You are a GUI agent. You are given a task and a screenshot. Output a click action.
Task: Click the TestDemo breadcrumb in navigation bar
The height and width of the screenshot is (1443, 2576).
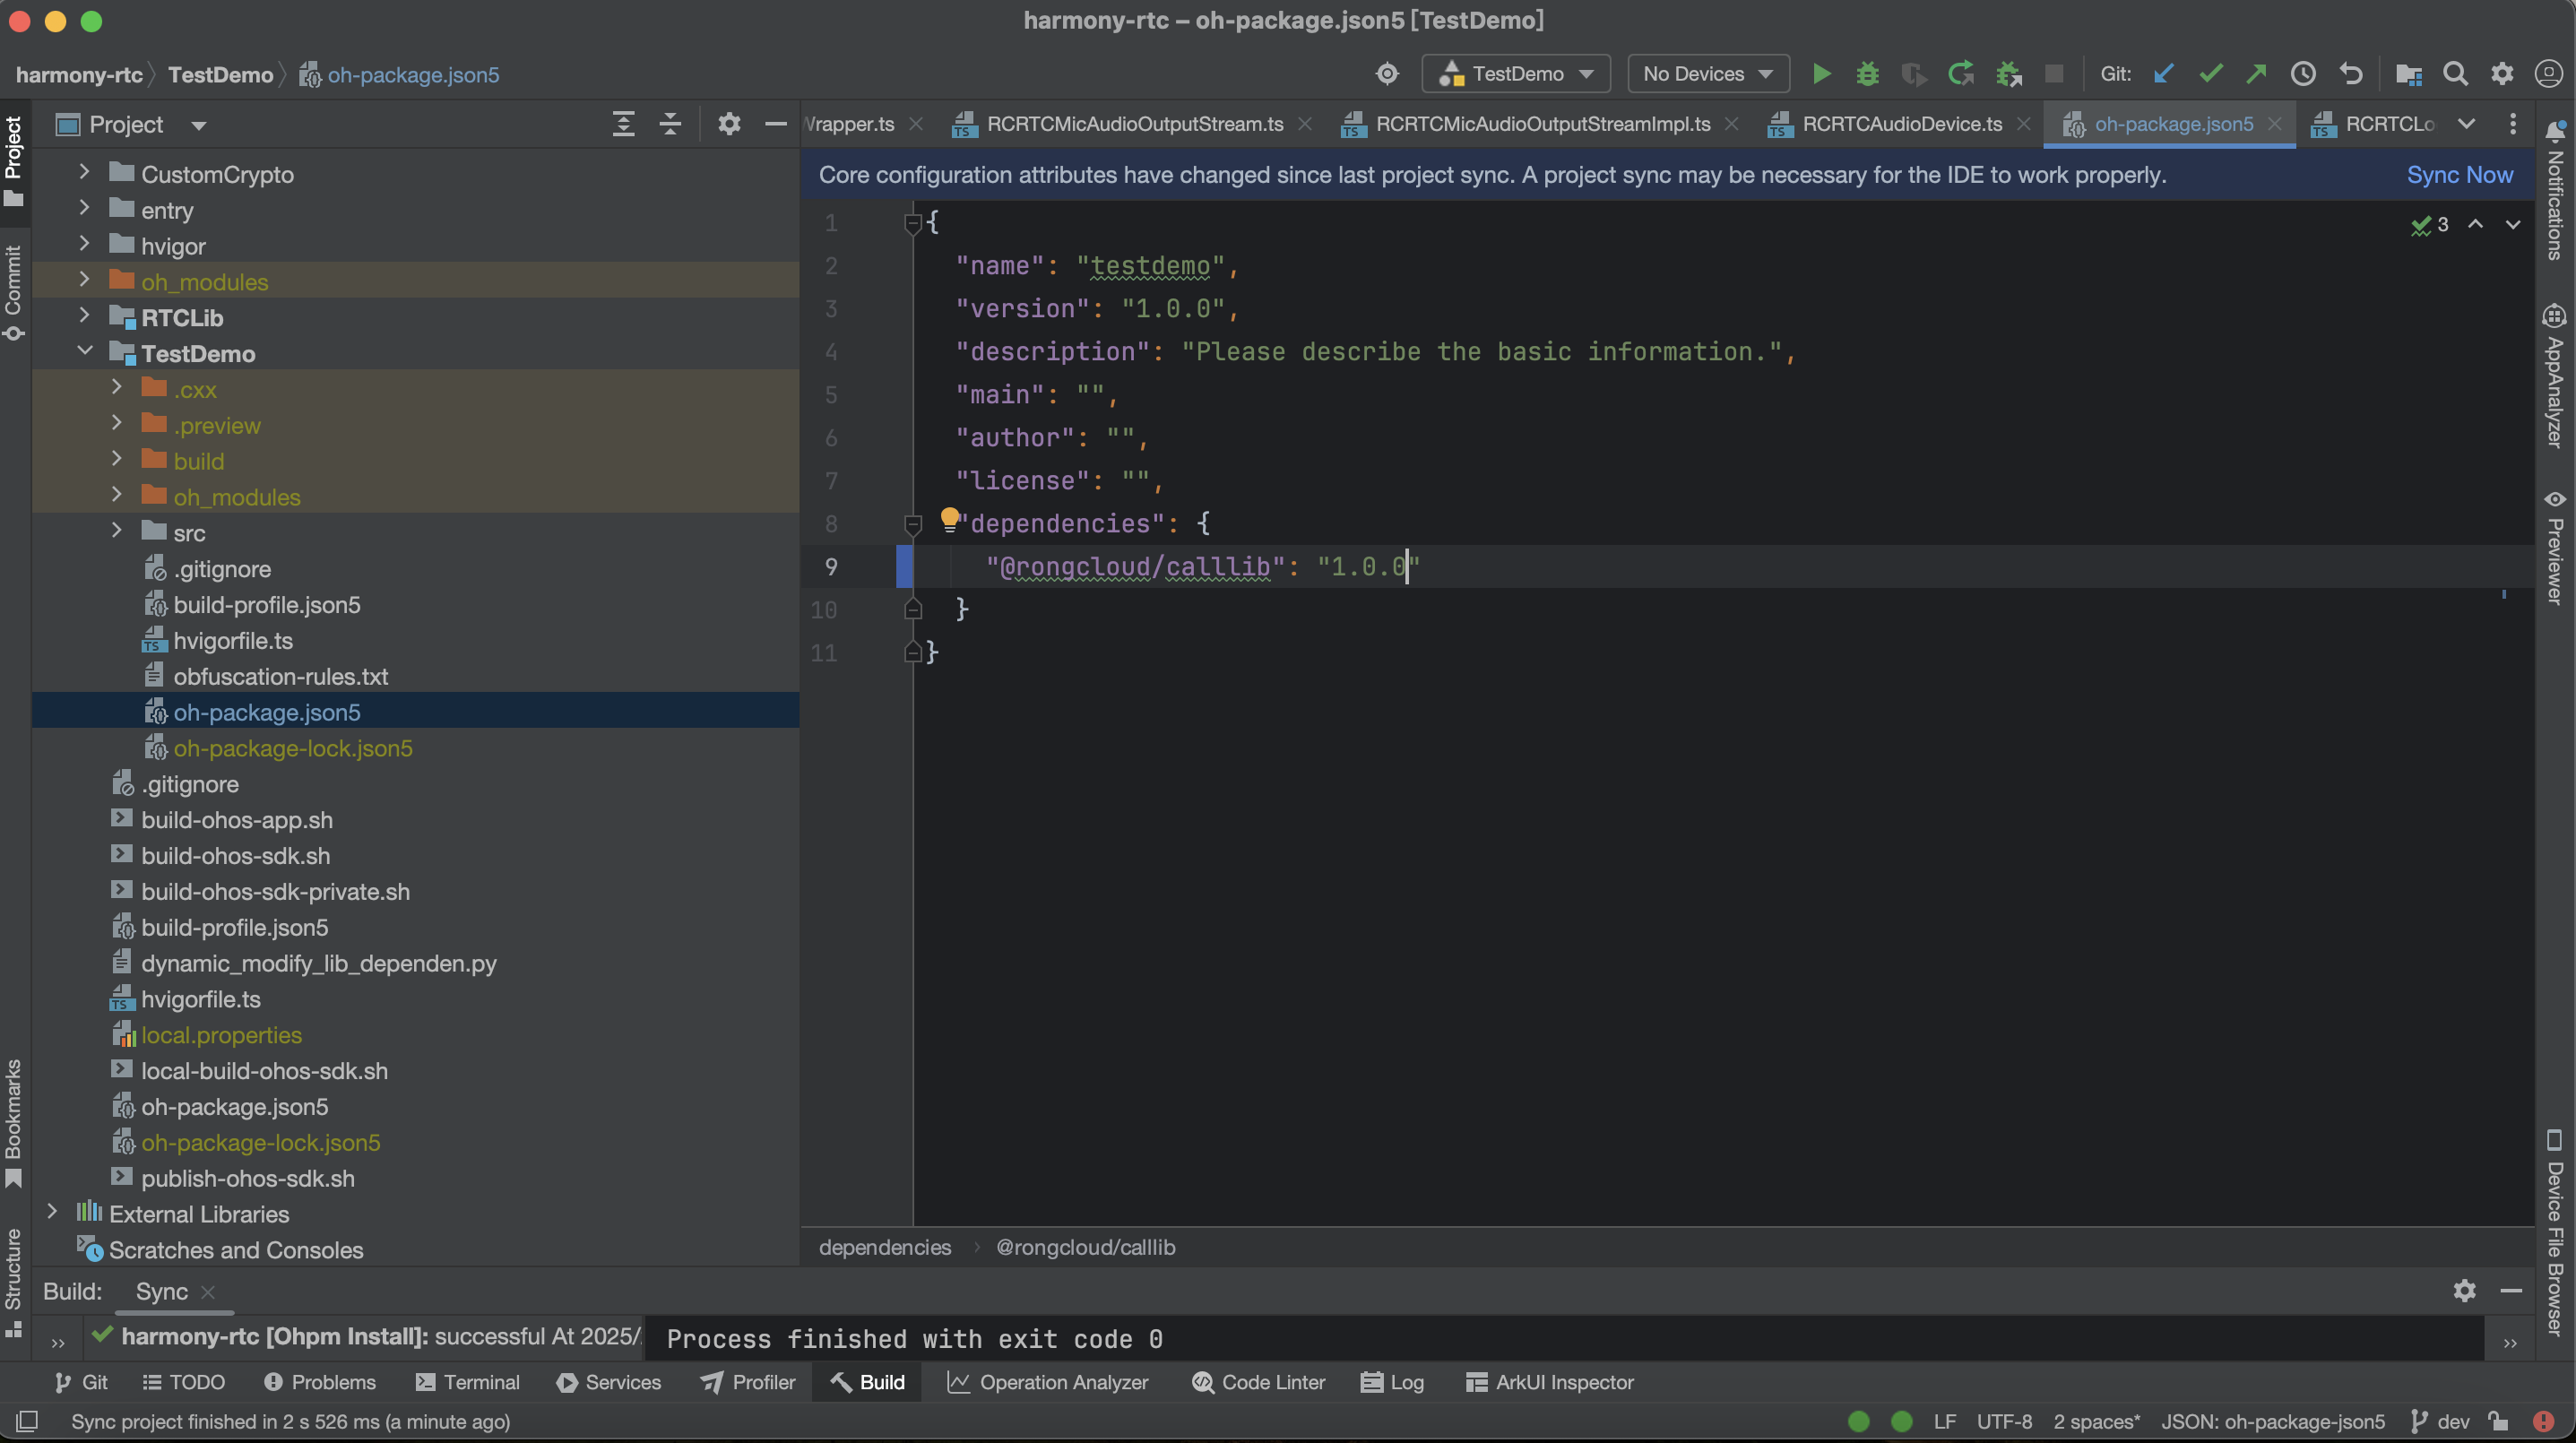pyautogui.click(x=220, y=75)
